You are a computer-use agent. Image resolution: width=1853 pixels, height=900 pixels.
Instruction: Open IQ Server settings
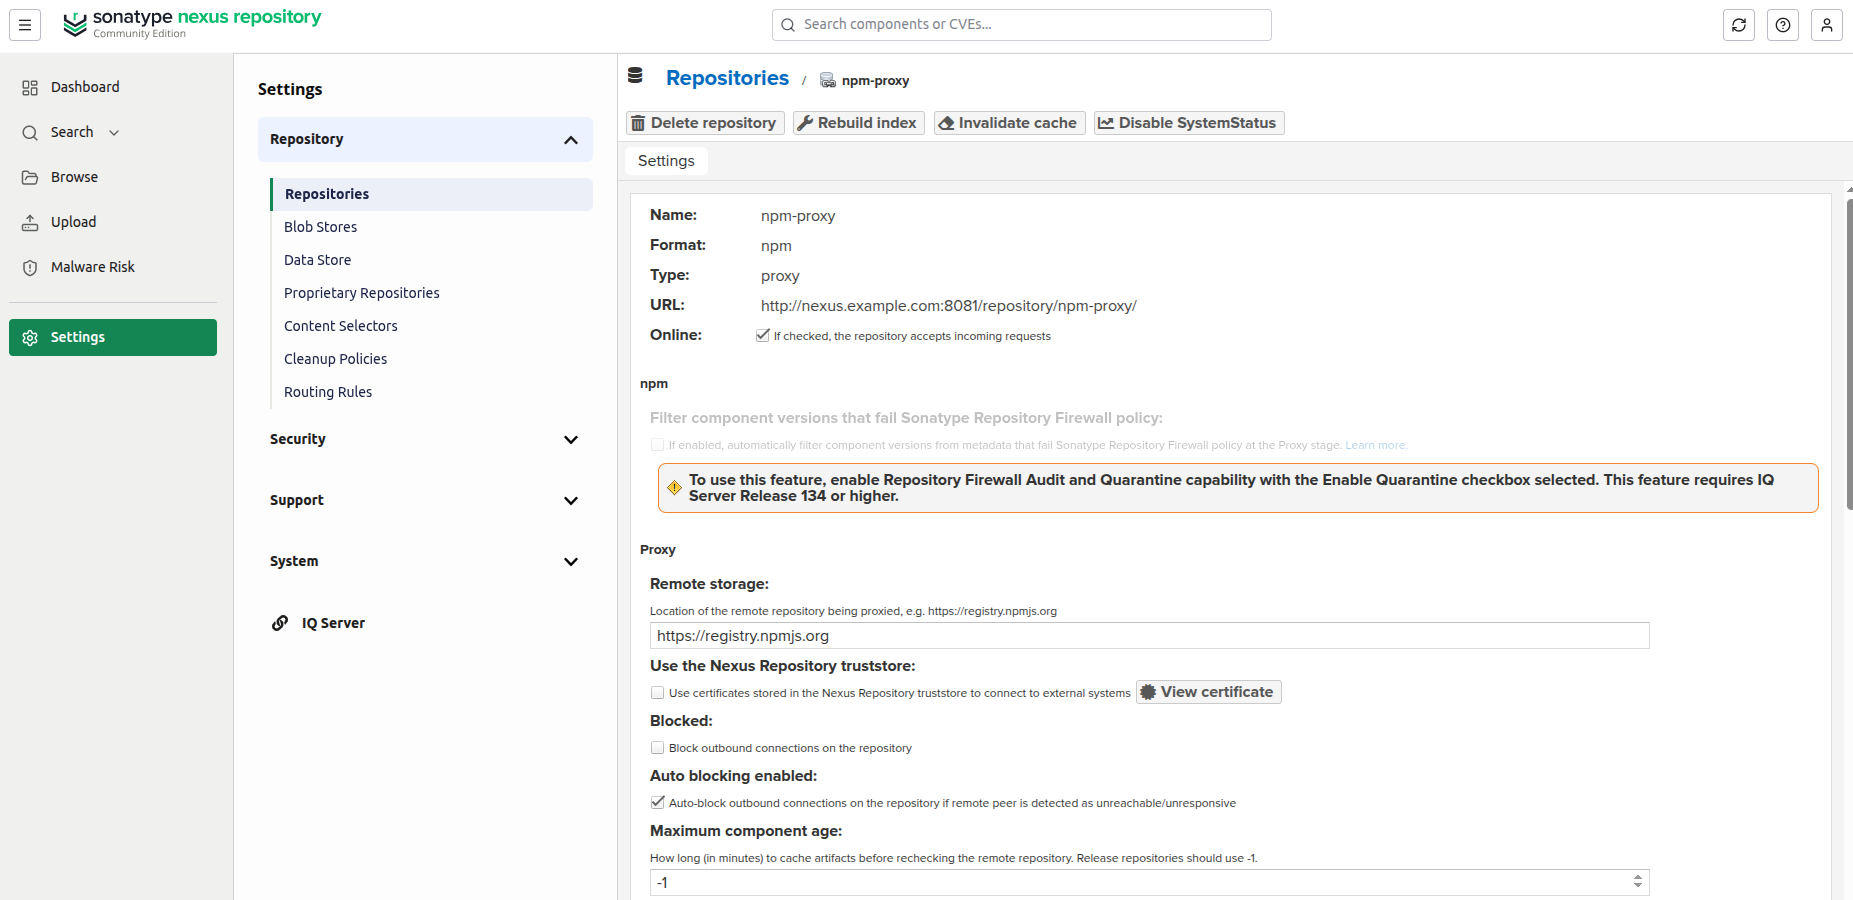[333, 623]
